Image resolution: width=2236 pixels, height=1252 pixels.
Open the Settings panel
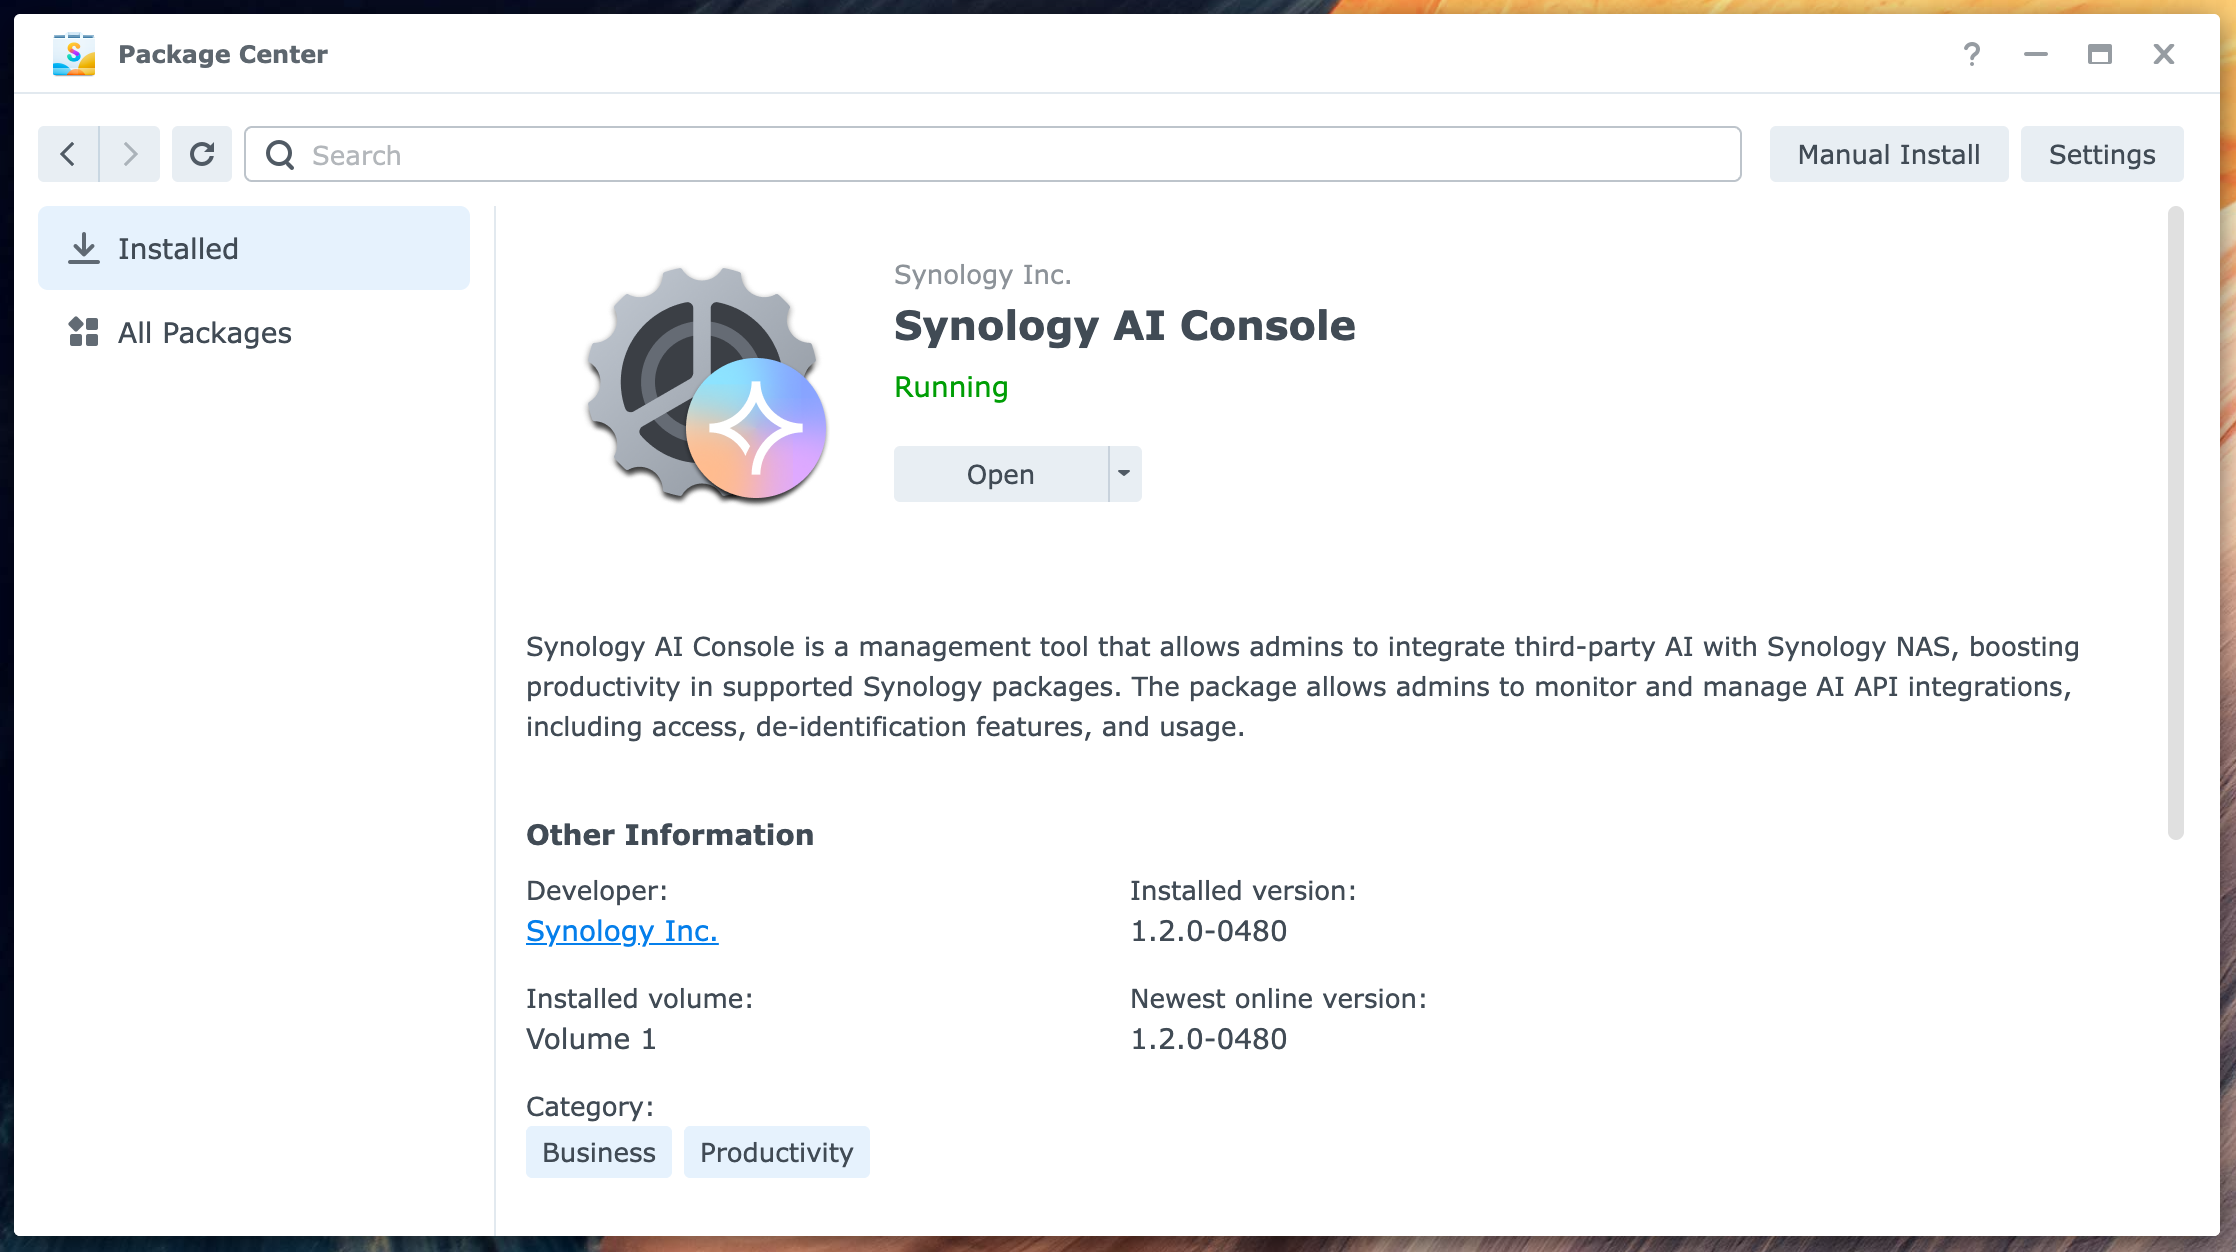2100,153
